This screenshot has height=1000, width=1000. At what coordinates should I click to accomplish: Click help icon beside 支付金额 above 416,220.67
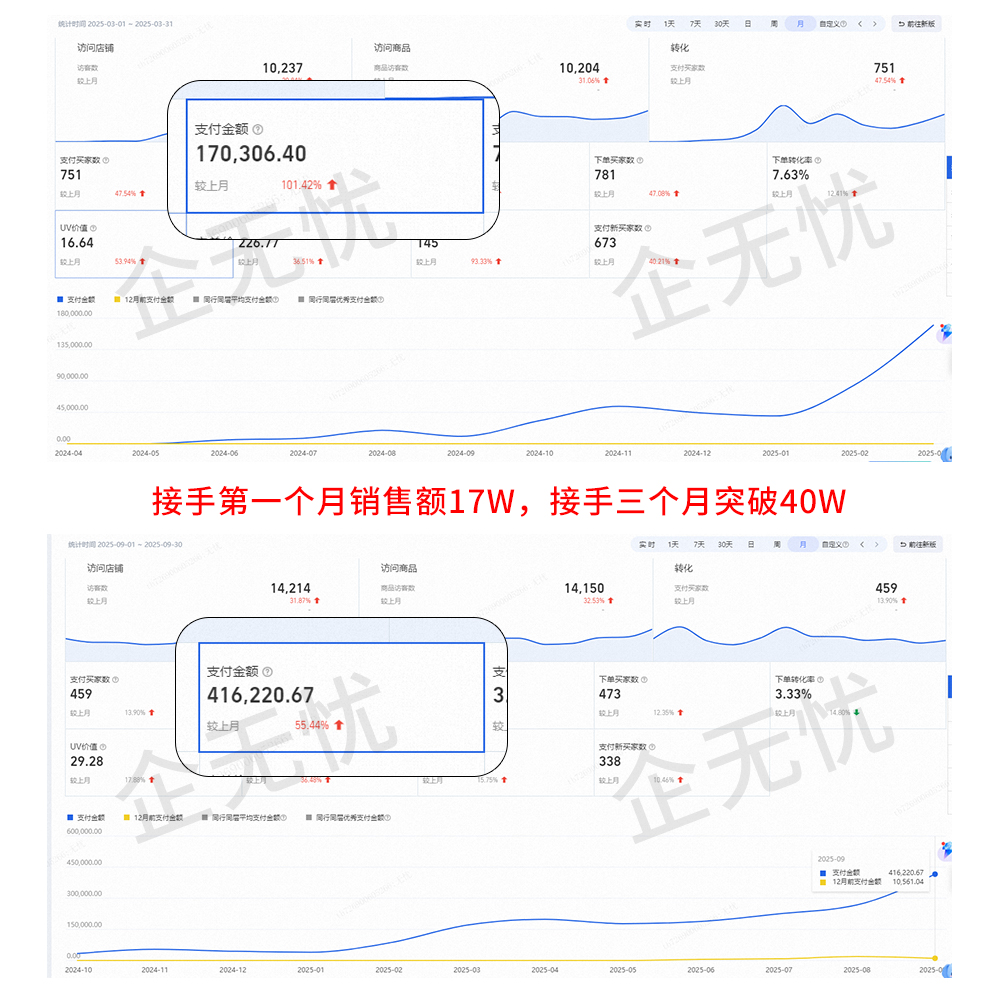[267, 673]
